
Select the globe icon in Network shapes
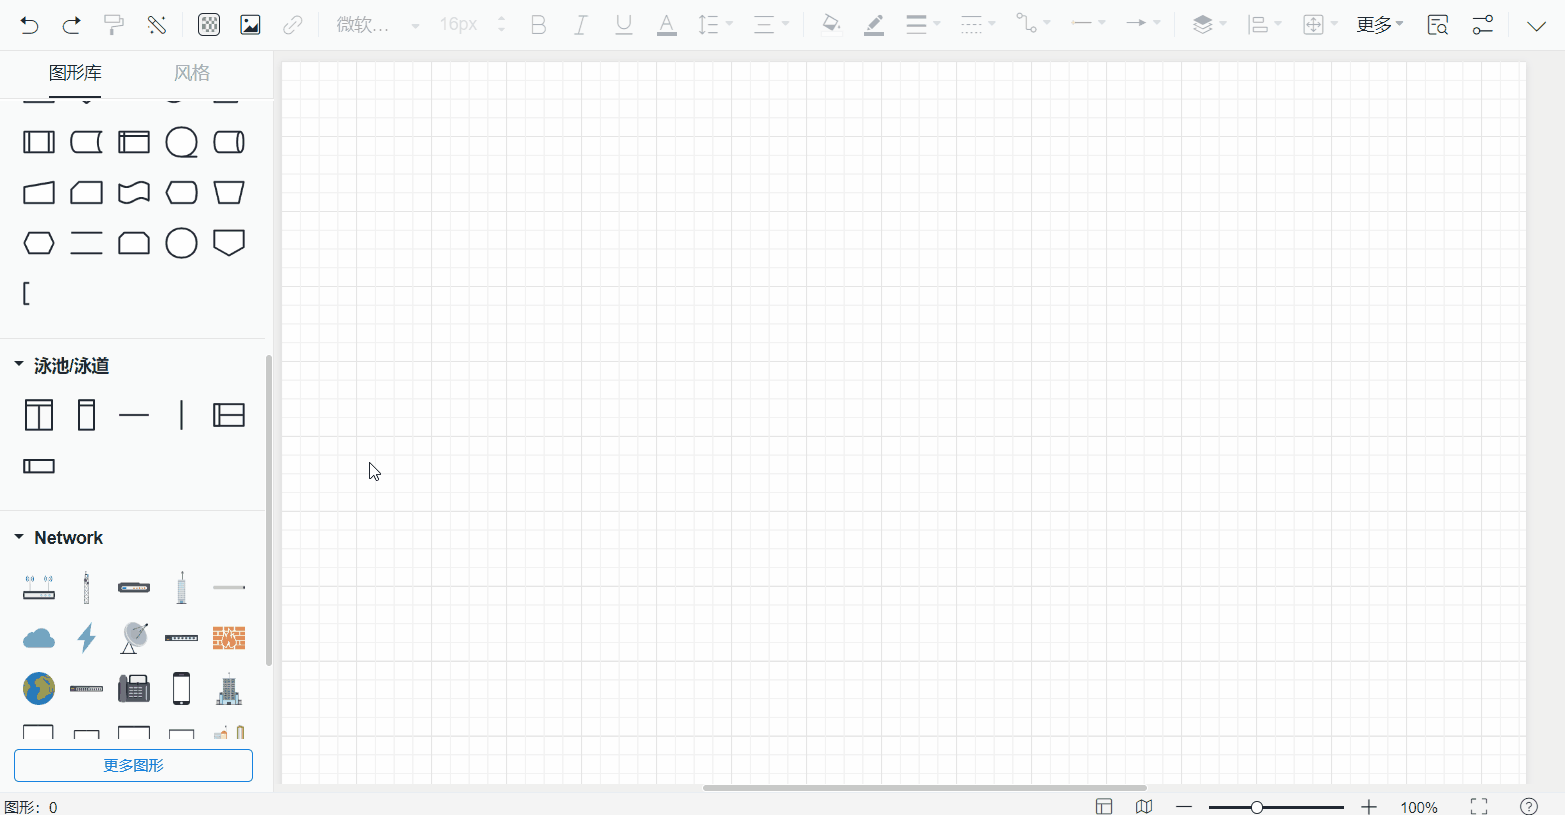click(x=39, y=688)
